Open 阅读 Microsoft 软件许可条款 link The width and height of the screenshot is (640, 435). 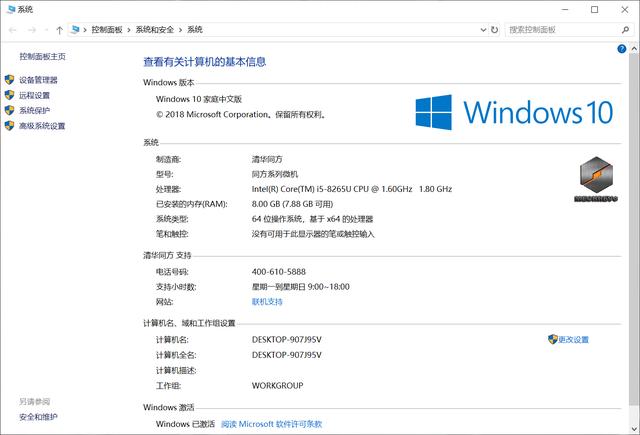click(271, 424)
